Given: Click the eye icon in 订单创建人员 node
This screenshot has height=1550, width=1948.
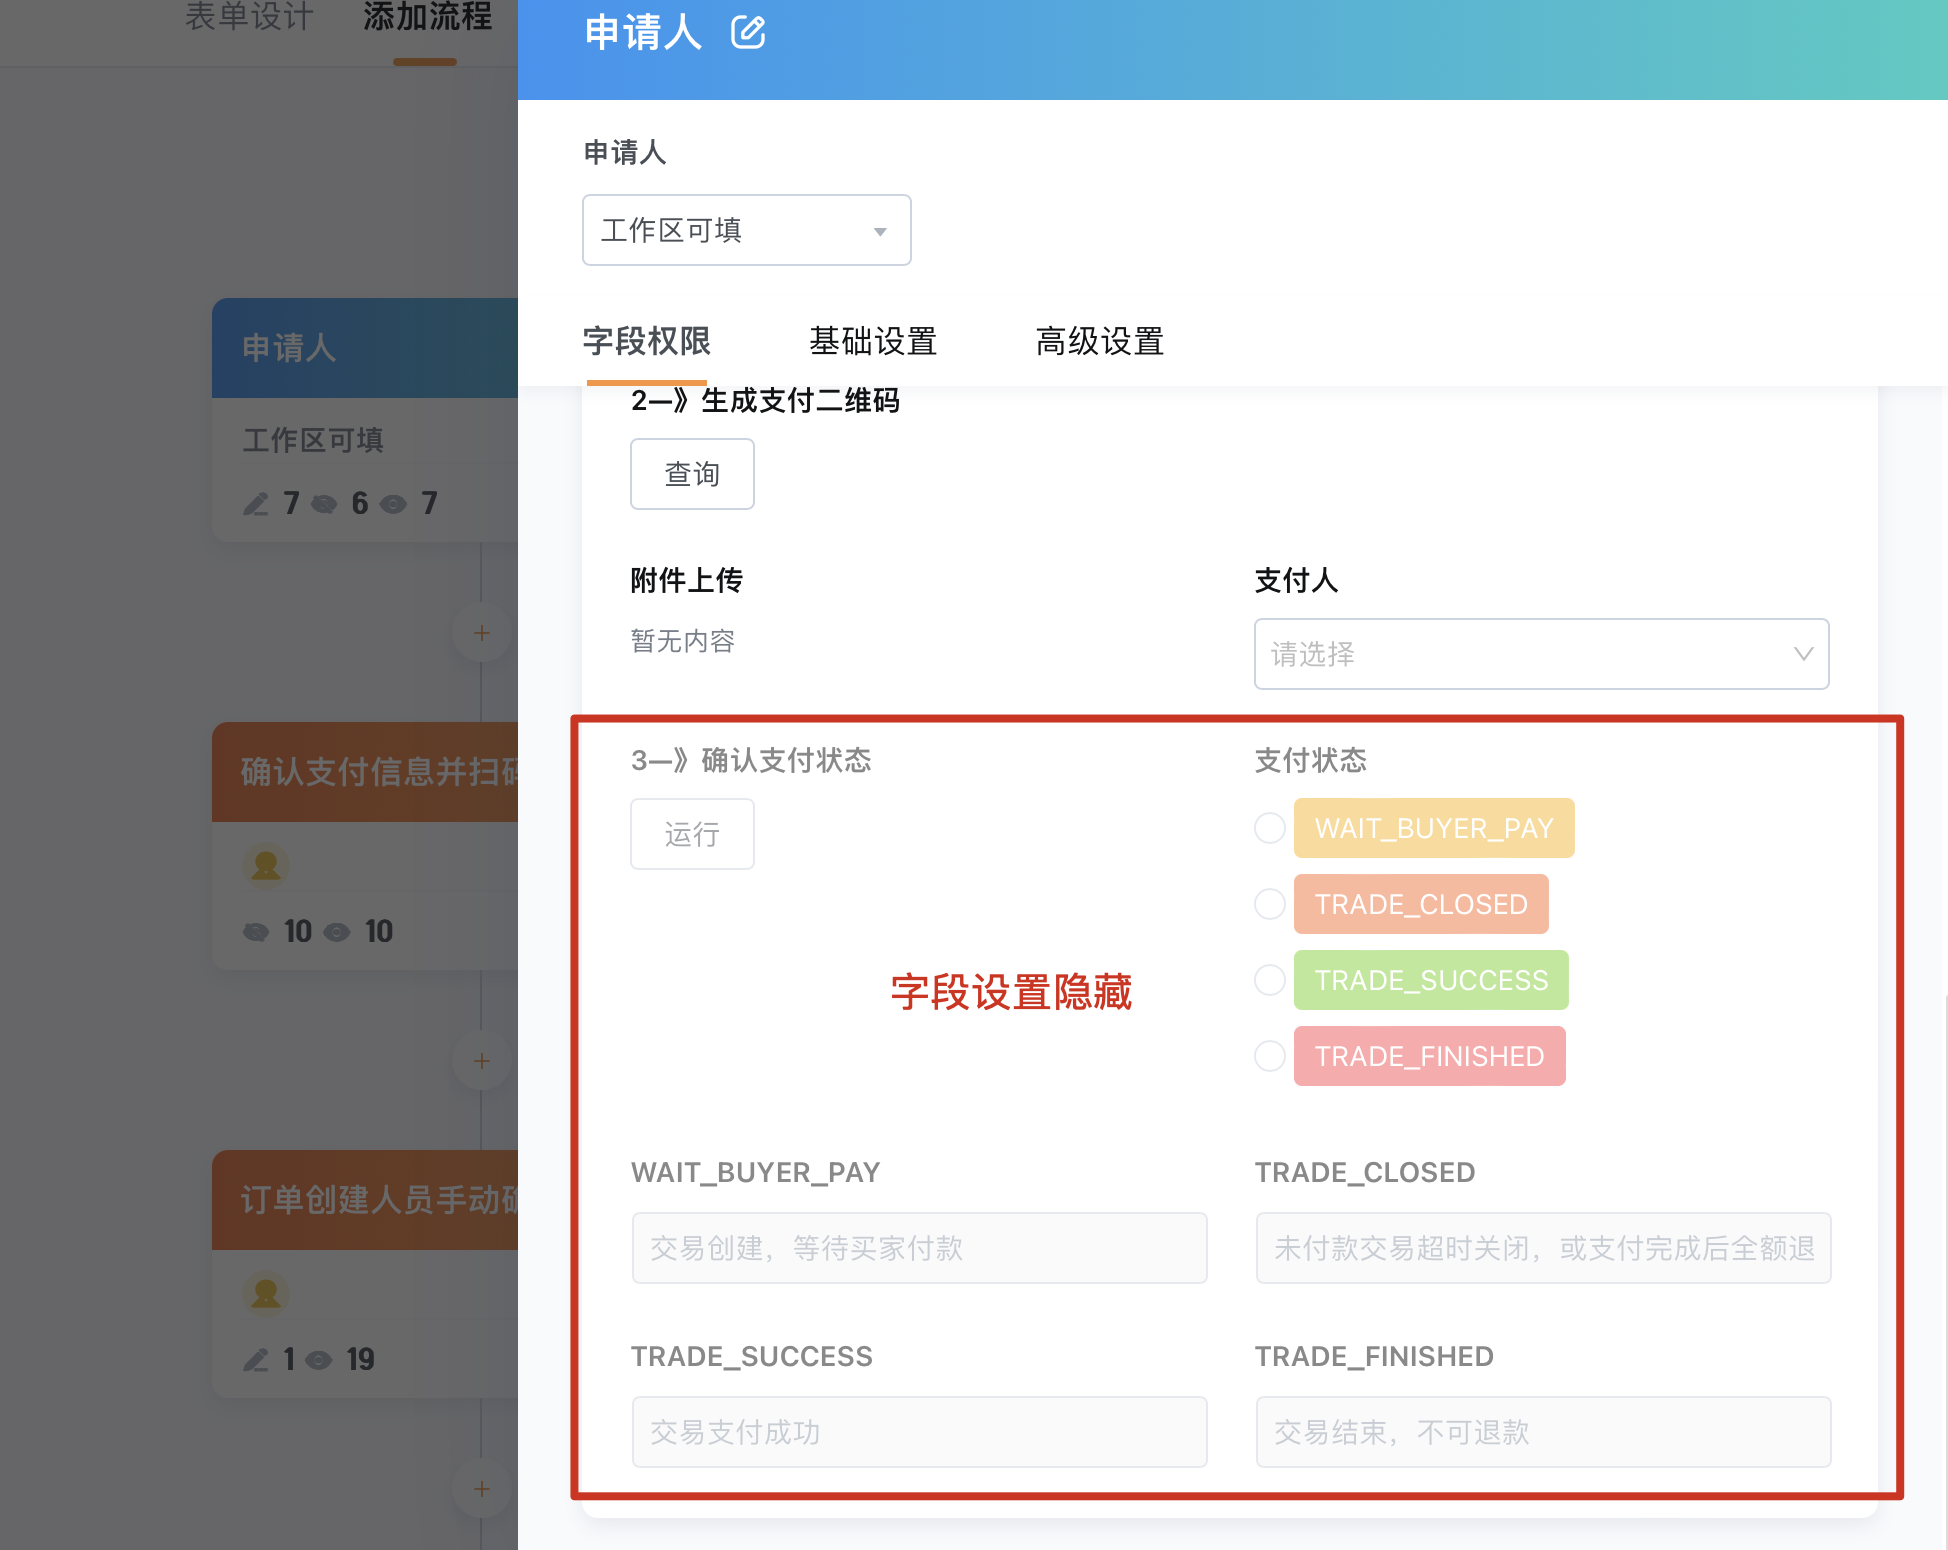Looking at the screenshot, I should (318, 1360).
